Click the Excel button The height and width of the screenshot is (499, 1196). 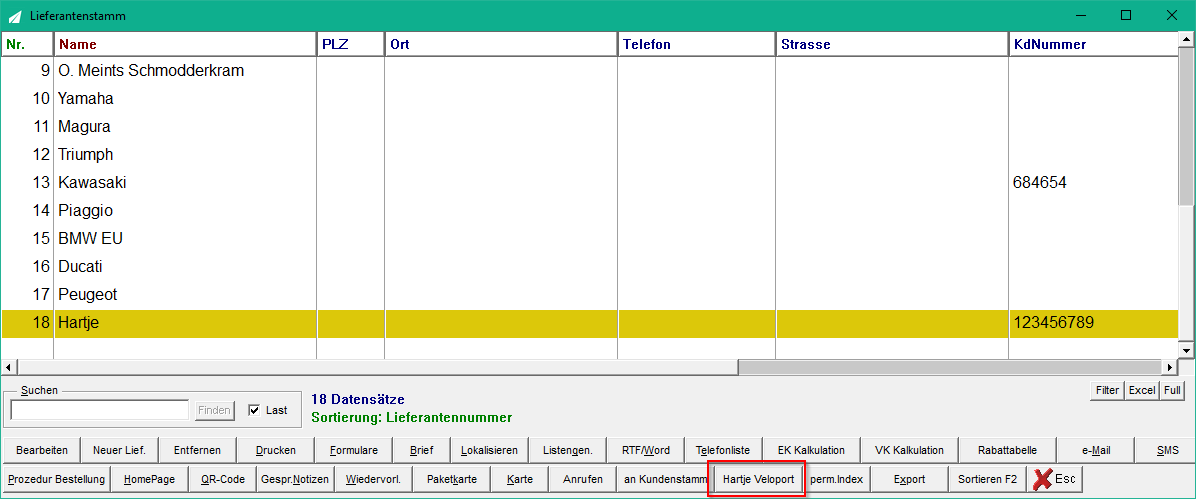pos(1142,390)
